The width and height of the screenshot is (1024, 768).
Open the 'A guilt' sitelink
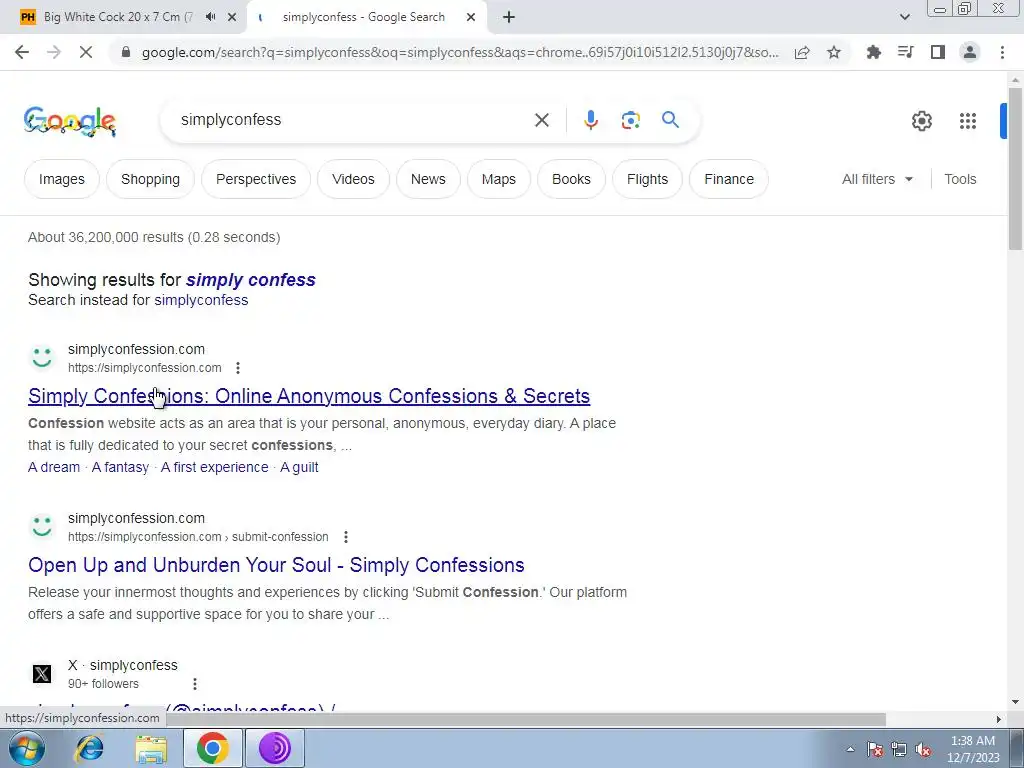(299, 468)
